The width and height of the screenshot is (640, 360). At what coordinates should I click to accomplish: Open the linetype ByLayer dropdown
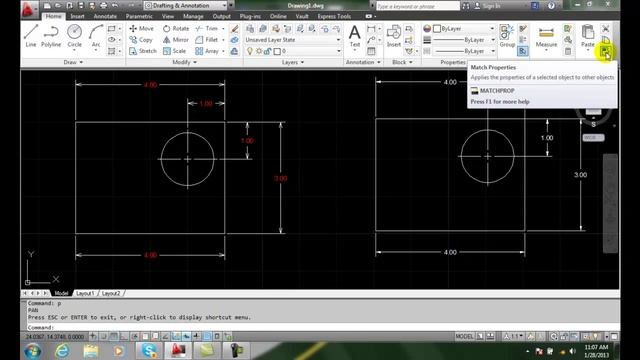coord(464,51)
